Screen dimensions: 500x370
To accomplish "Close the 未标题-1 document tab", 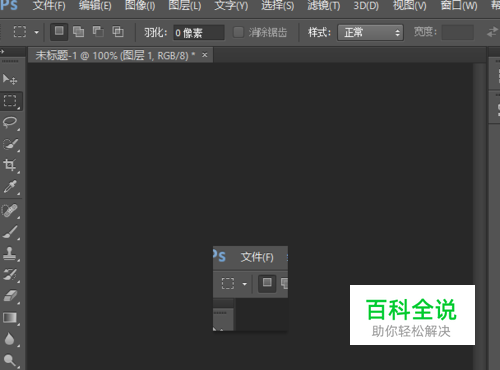I will point(205,55).
